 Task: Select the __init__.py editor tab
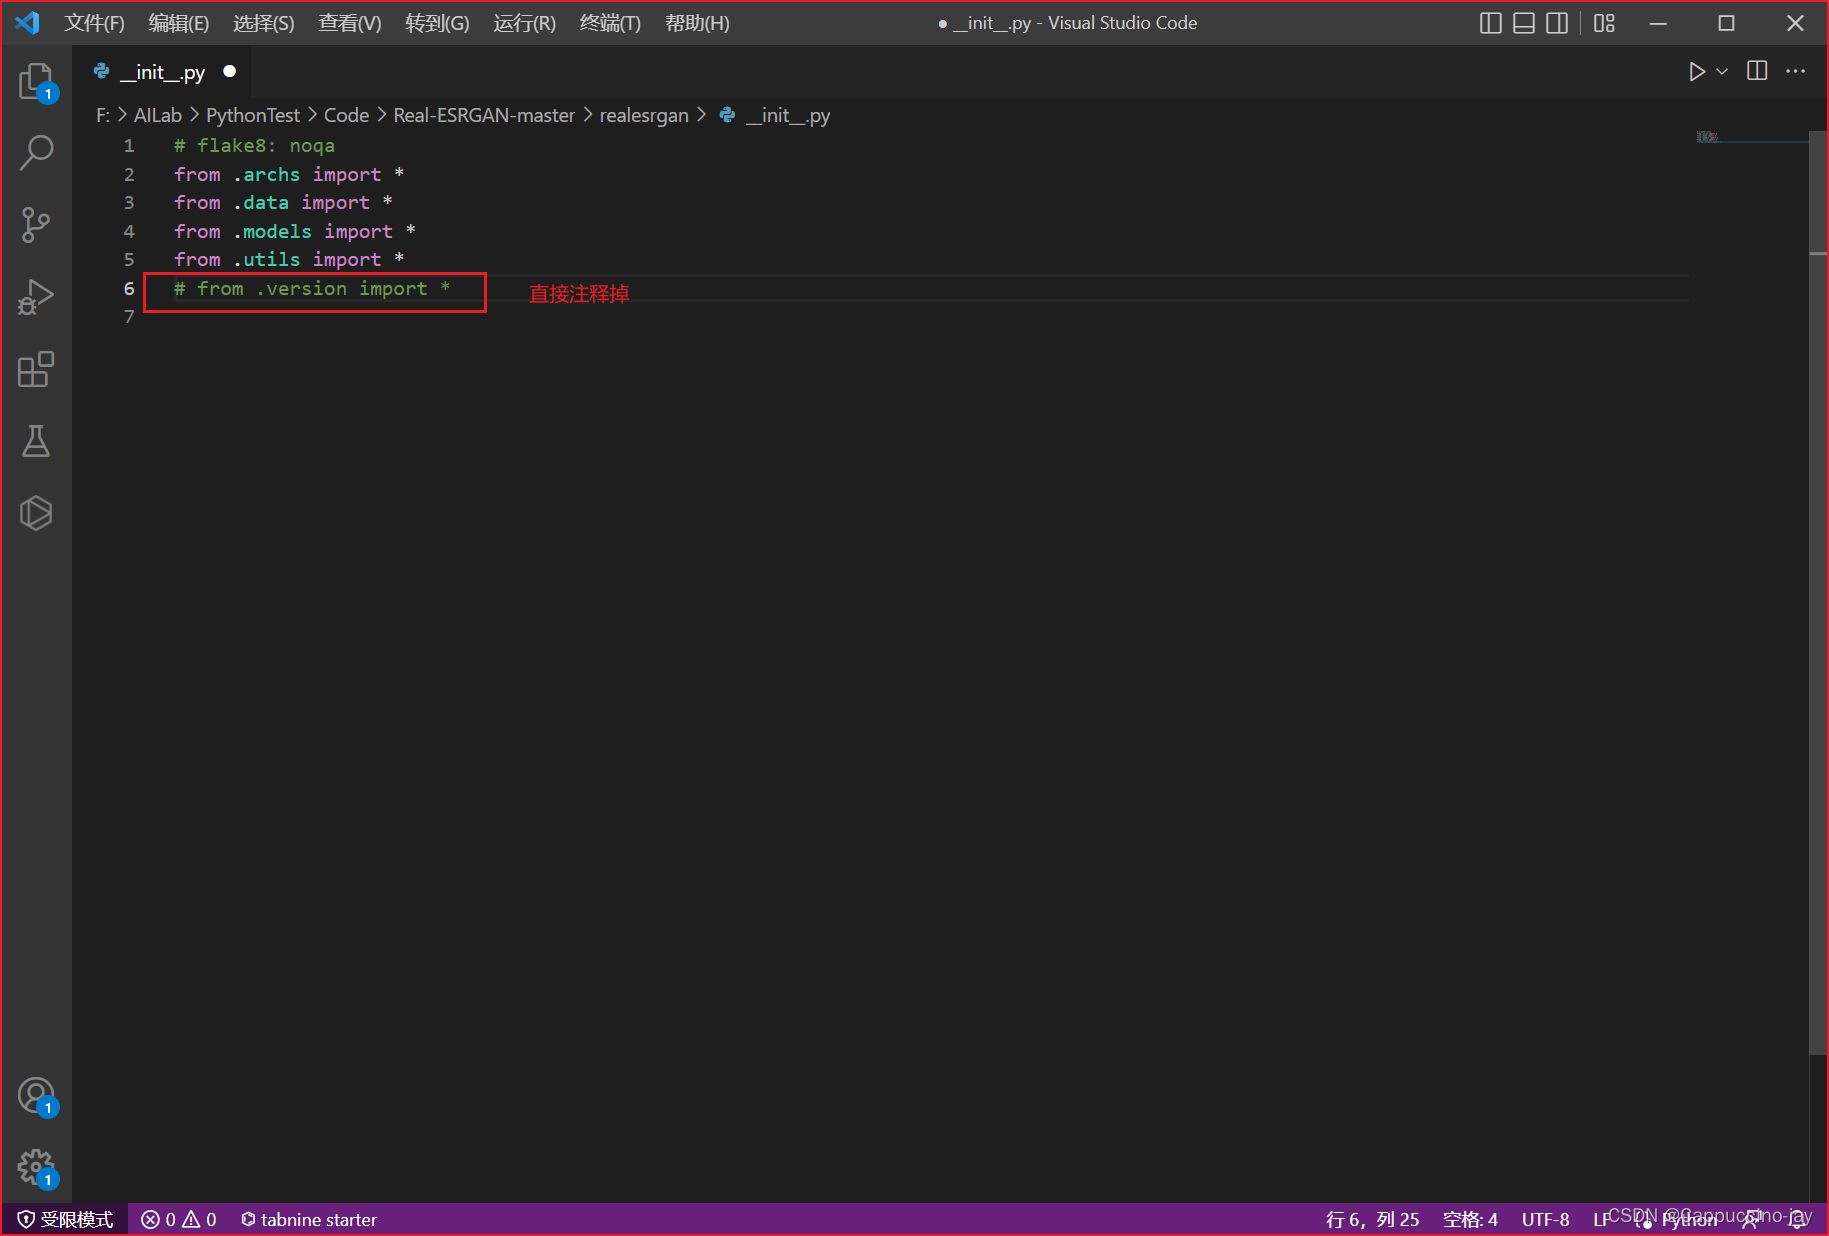162,72
